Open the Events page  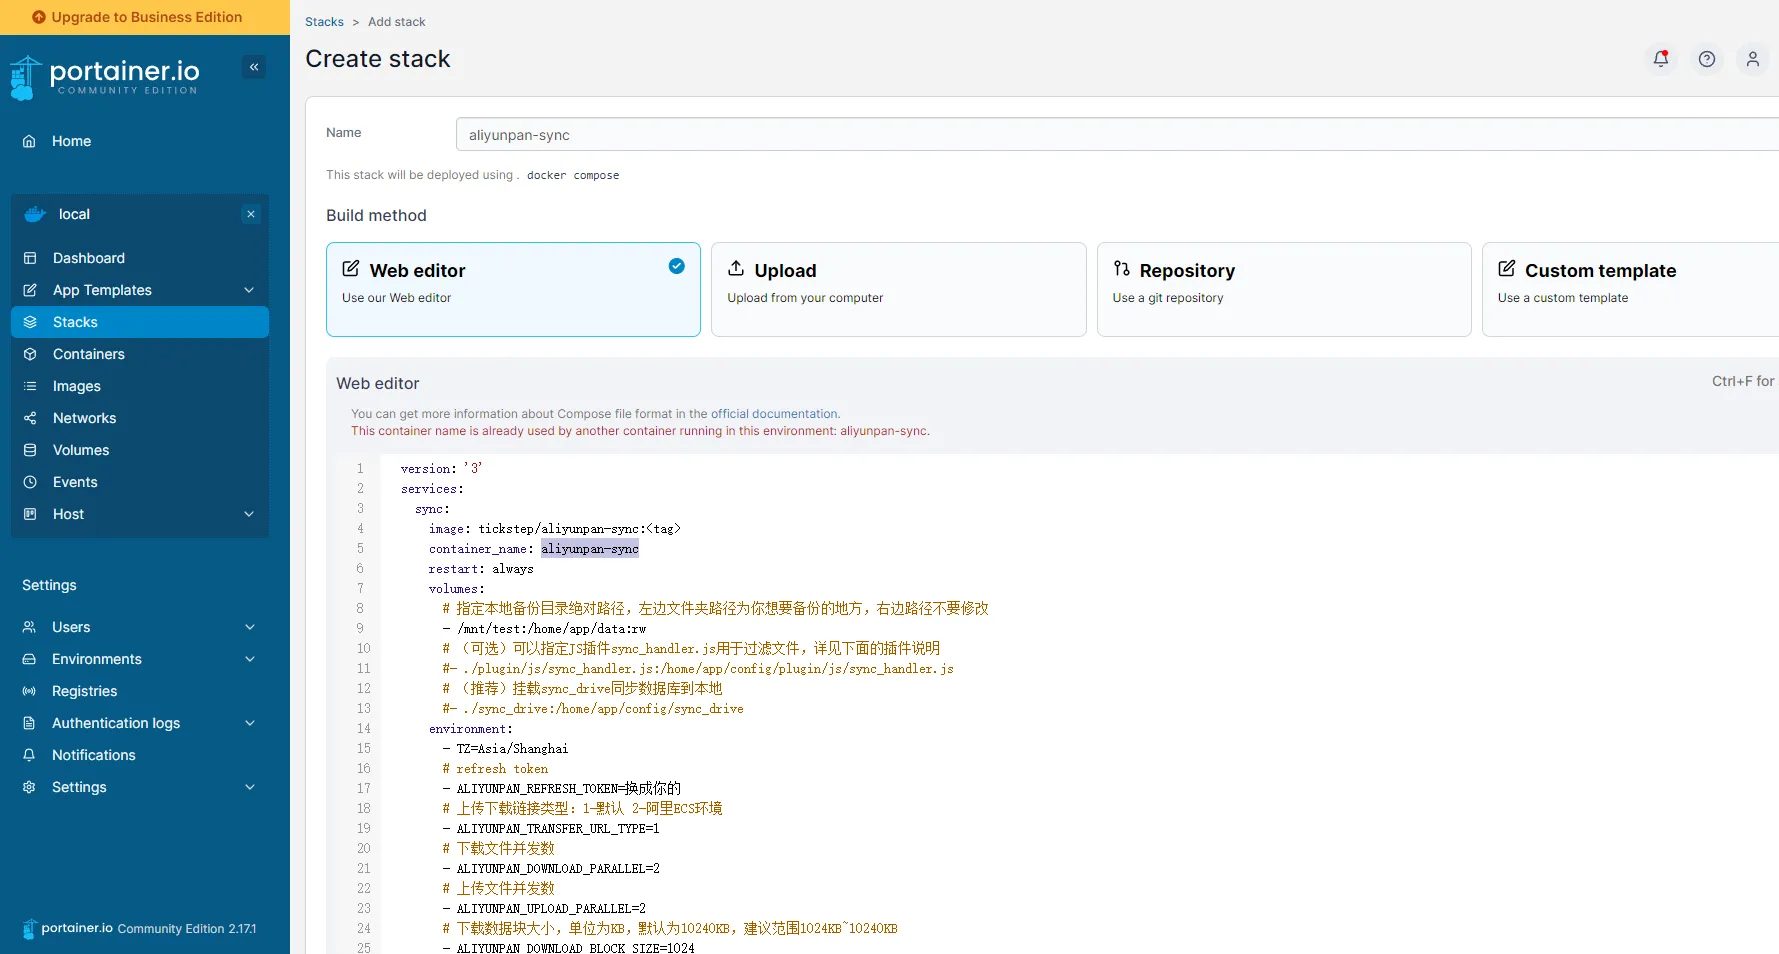click(x=140, y=482)
